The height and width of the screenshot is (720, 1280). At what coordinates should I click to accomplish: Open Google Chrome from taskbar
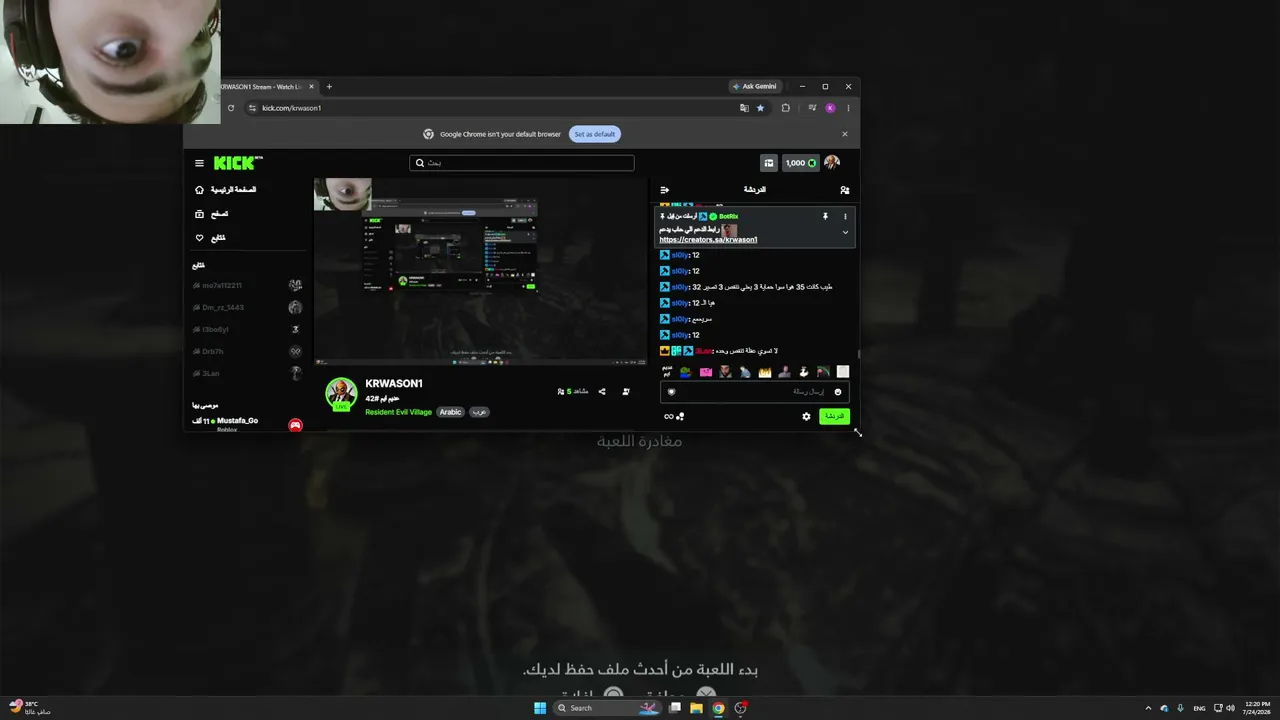point(718,708)
